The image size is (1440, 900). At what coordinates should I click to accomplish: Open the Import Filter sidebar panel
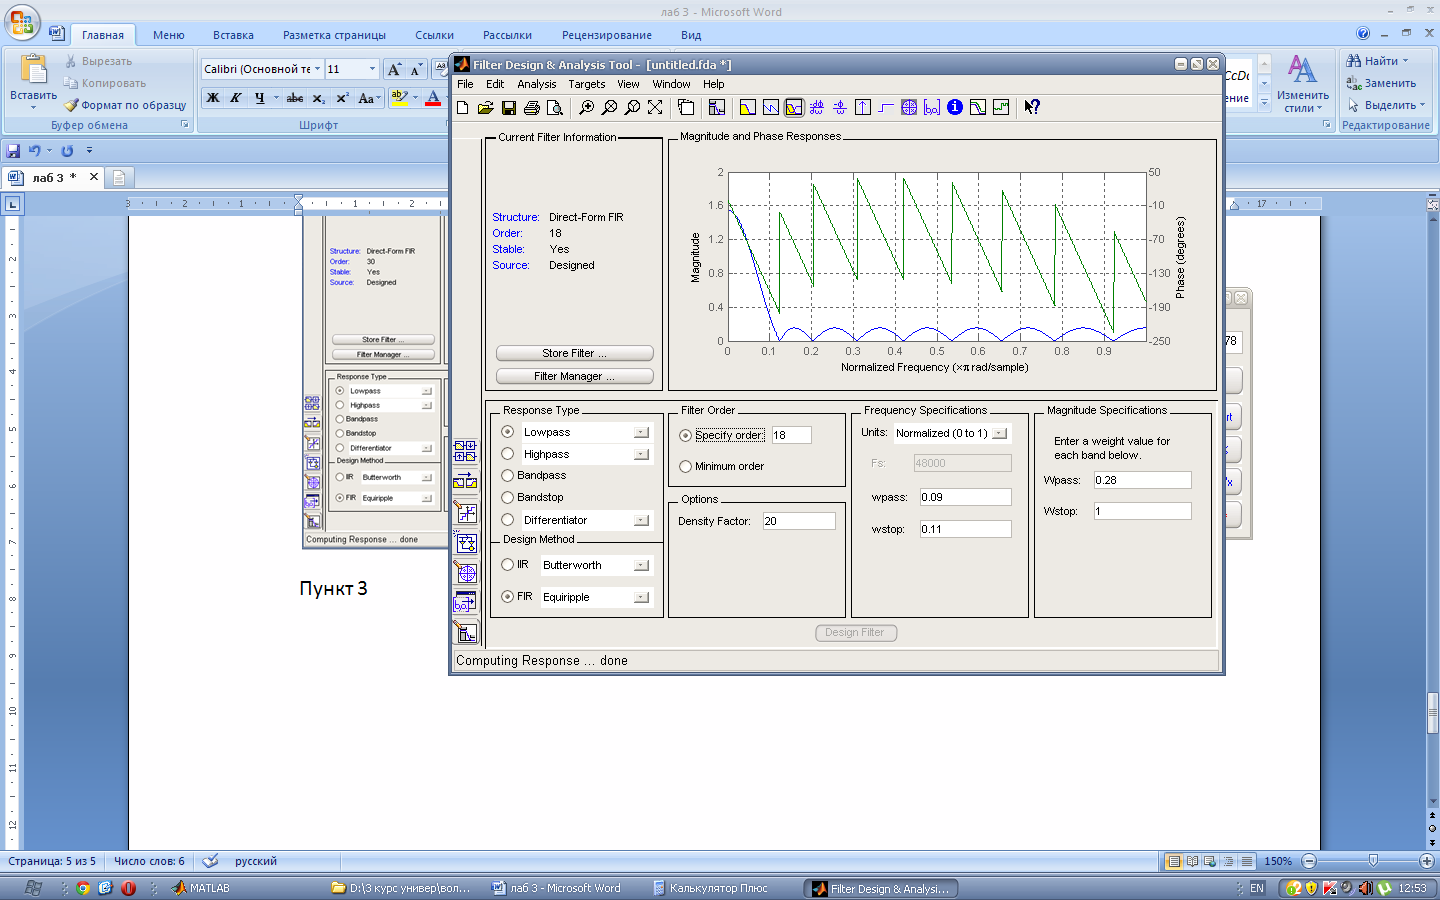(x=465, y=602)
